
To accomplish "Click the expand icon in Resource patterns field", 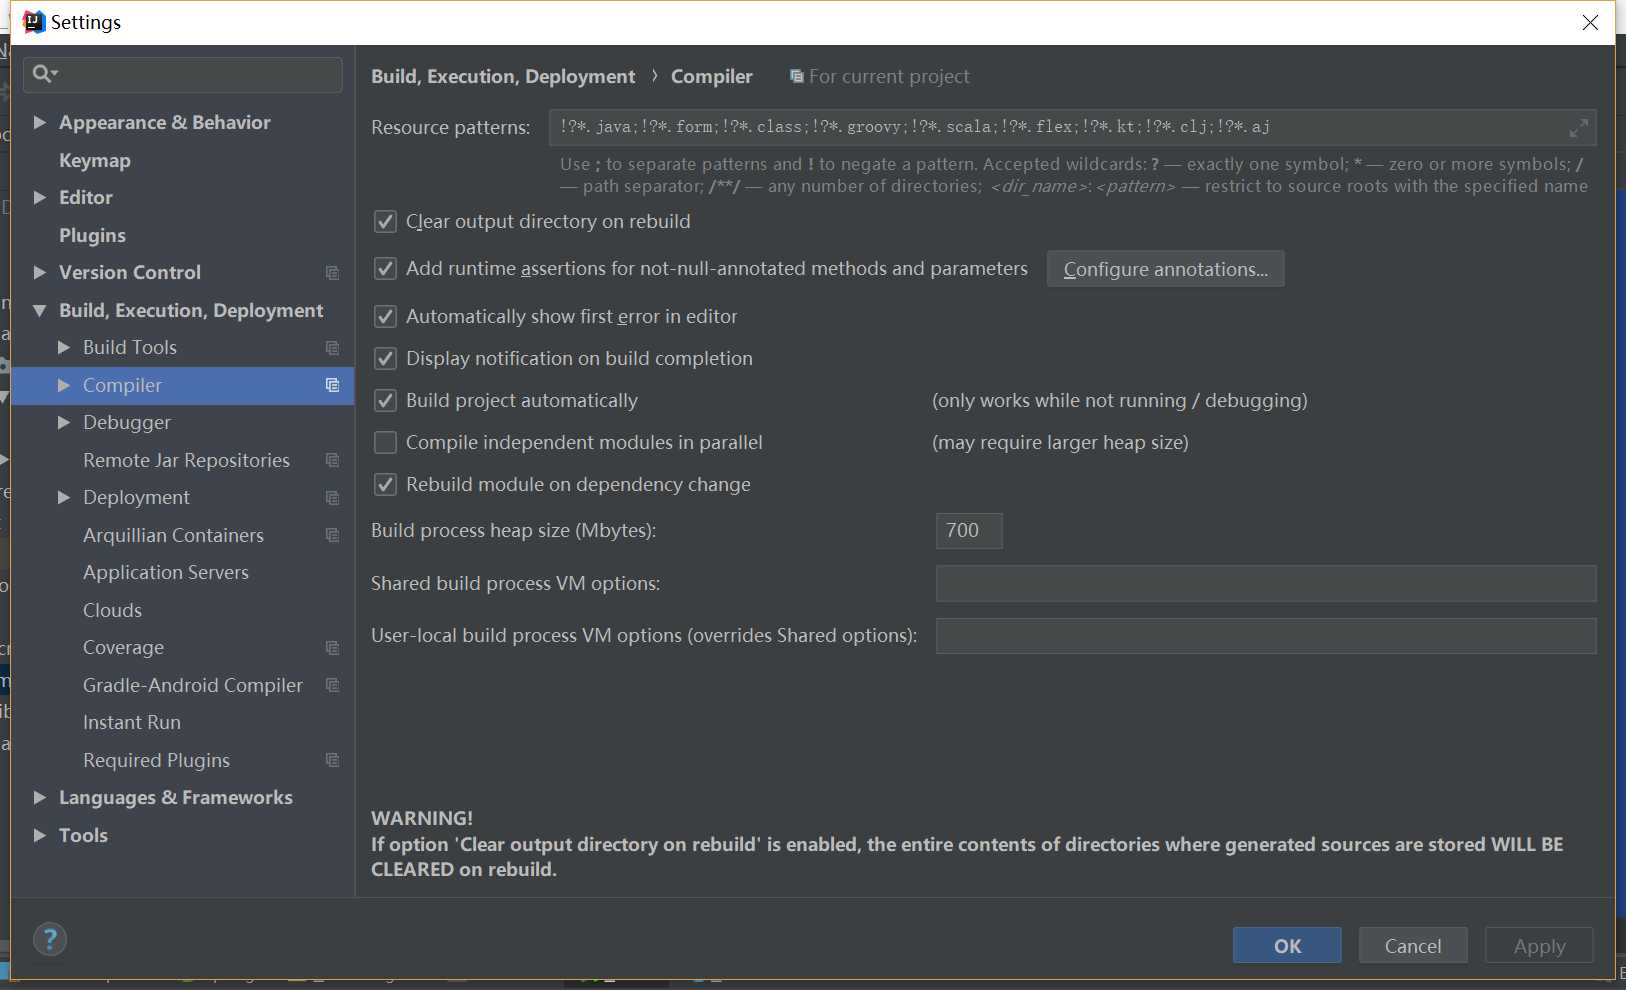I will click(x=1578, y=128).
